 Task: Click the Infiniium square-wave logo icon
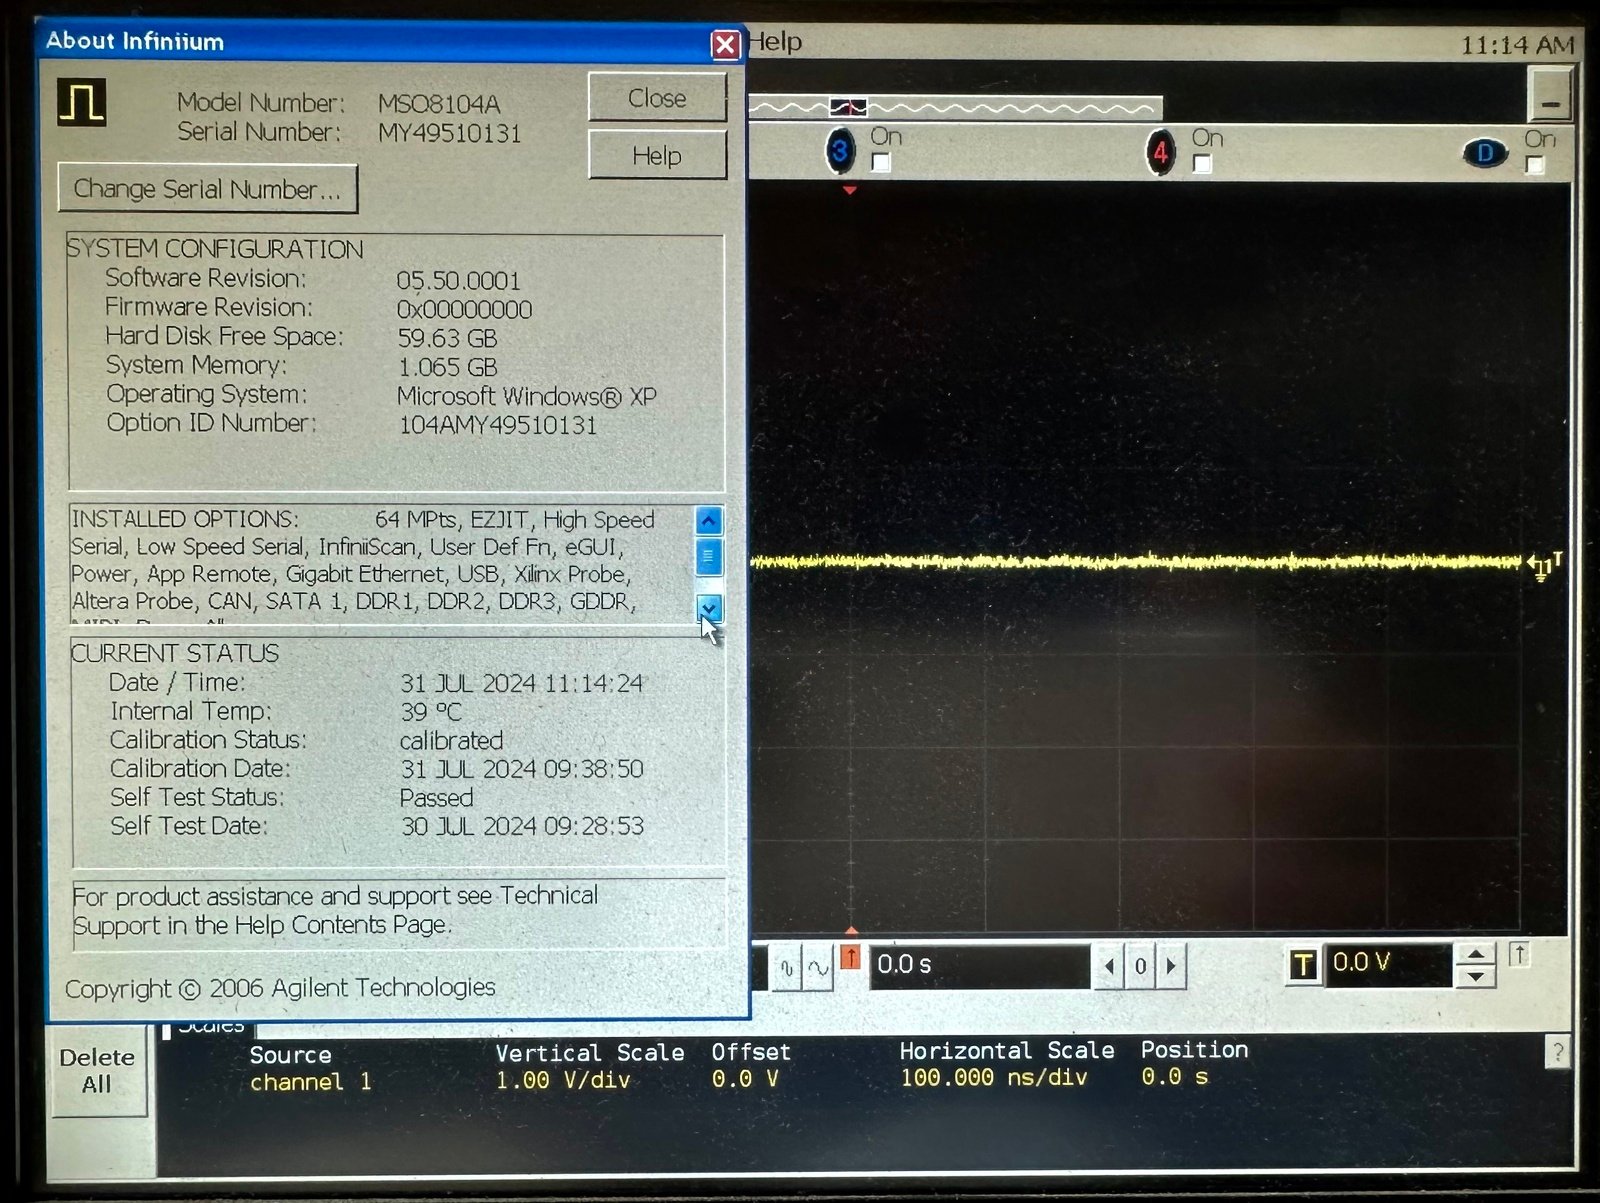coord(81,102)
